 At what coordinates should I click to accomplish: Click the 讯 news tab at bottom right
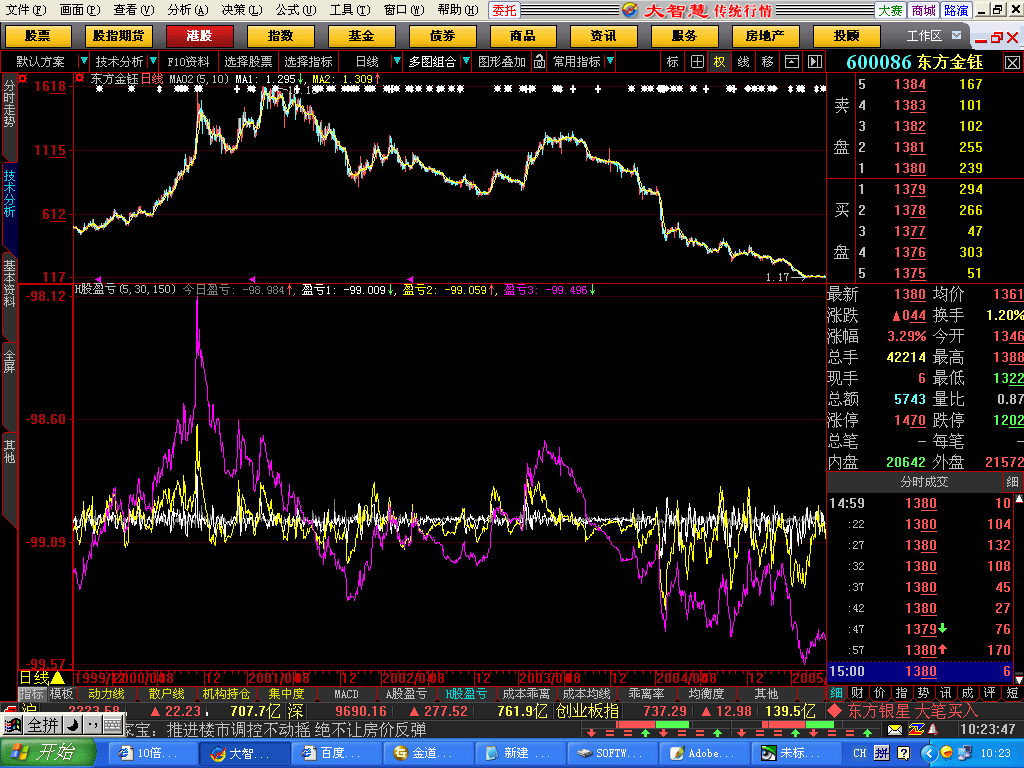pos(946,693)
